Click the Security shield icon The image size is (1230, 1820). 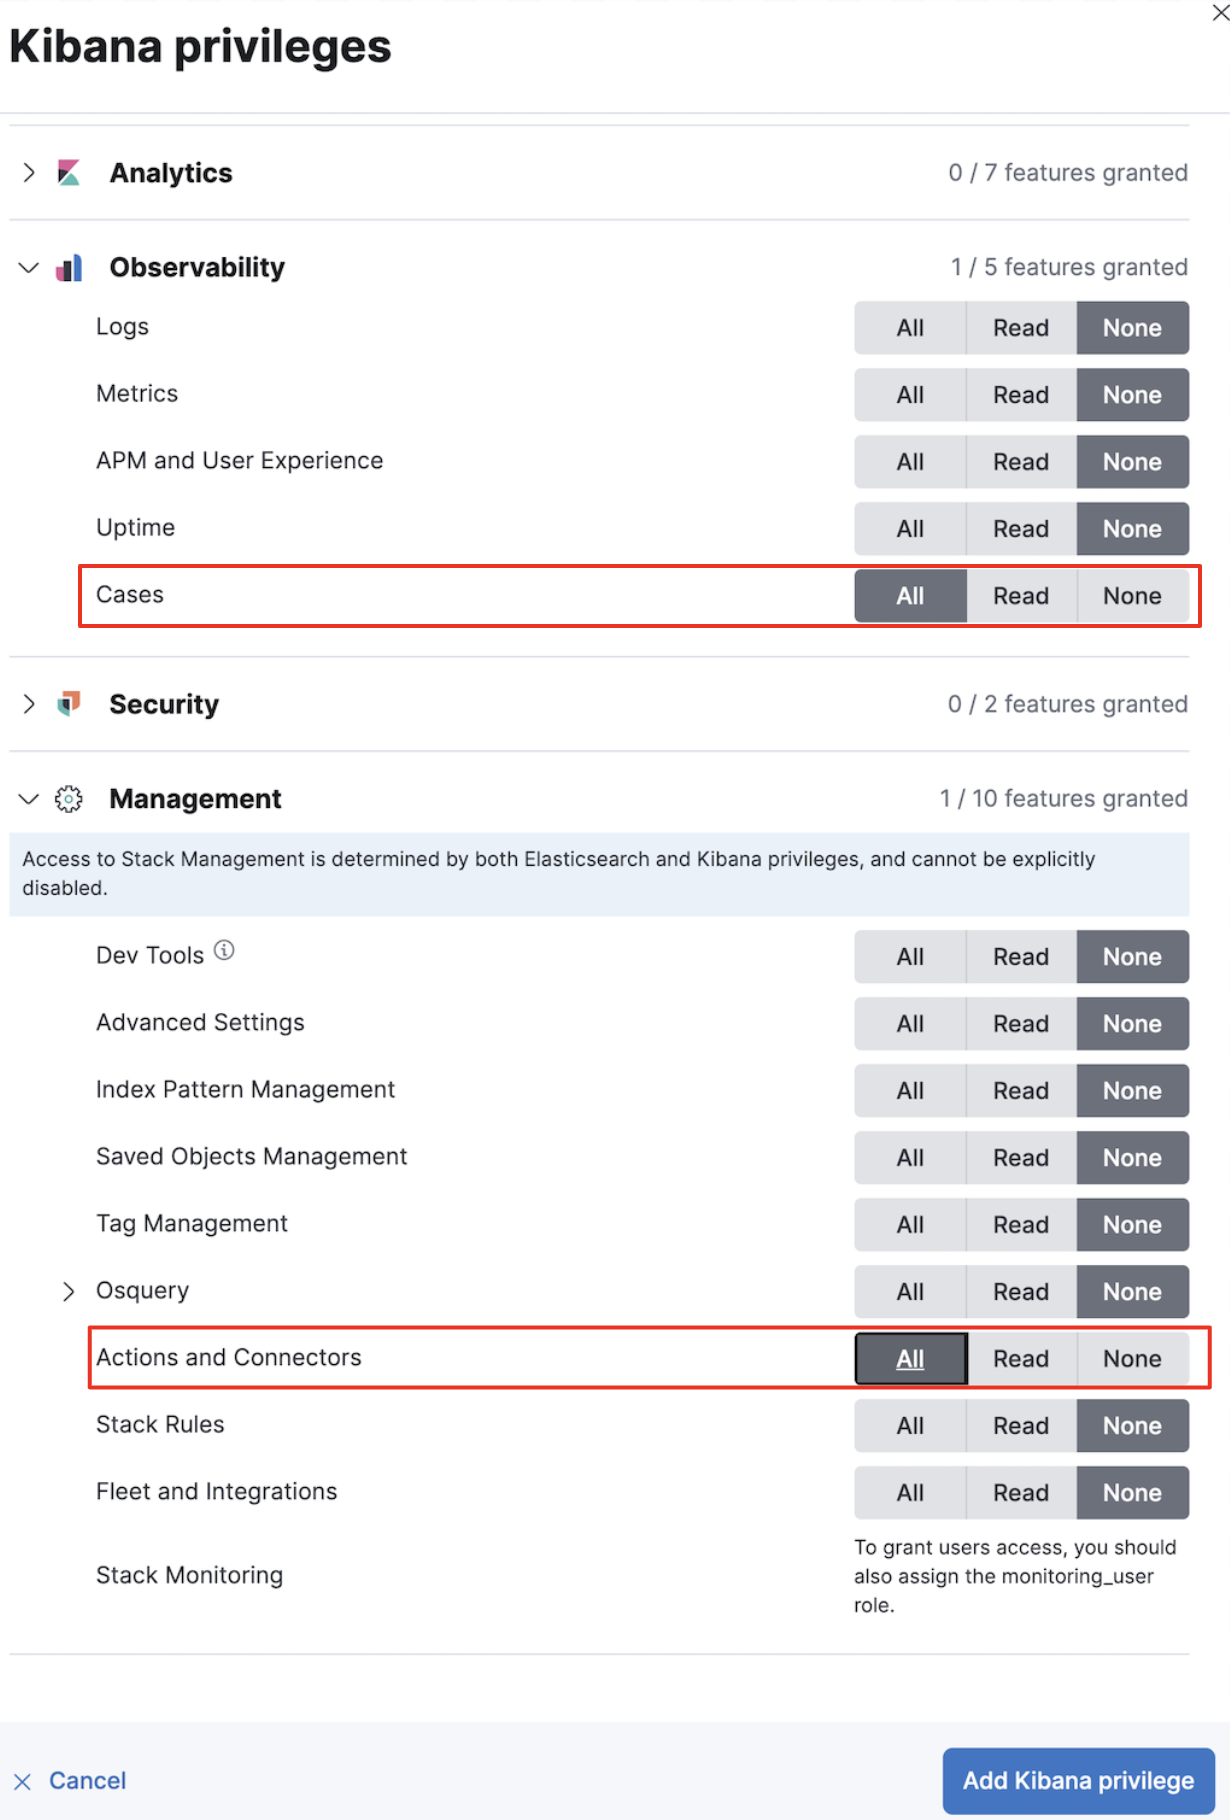(x=68, y=704)
